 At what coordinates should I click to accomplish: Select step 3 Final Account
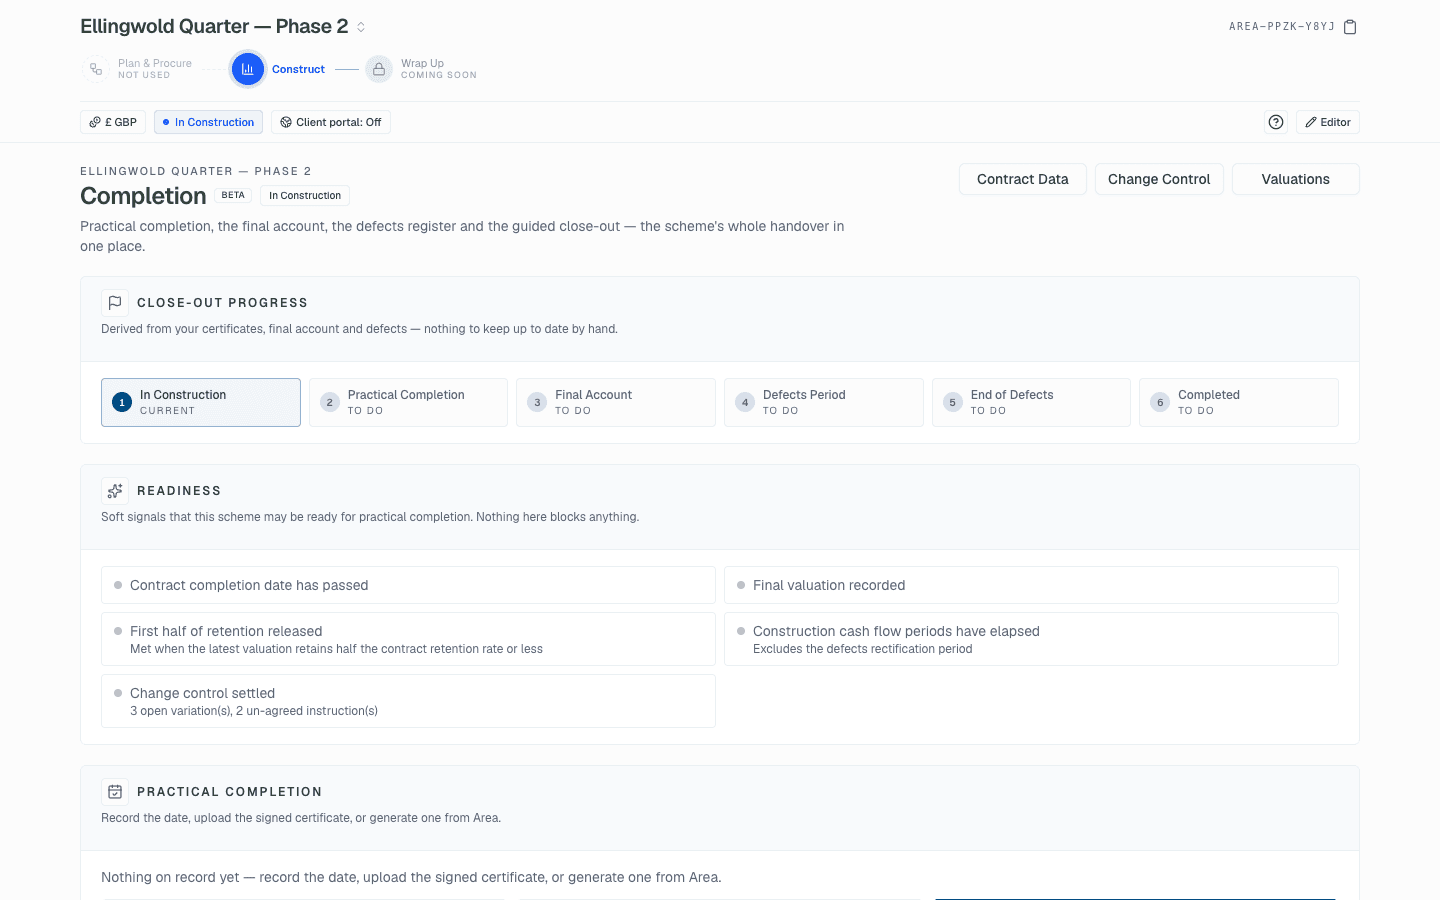pos(616,402)
